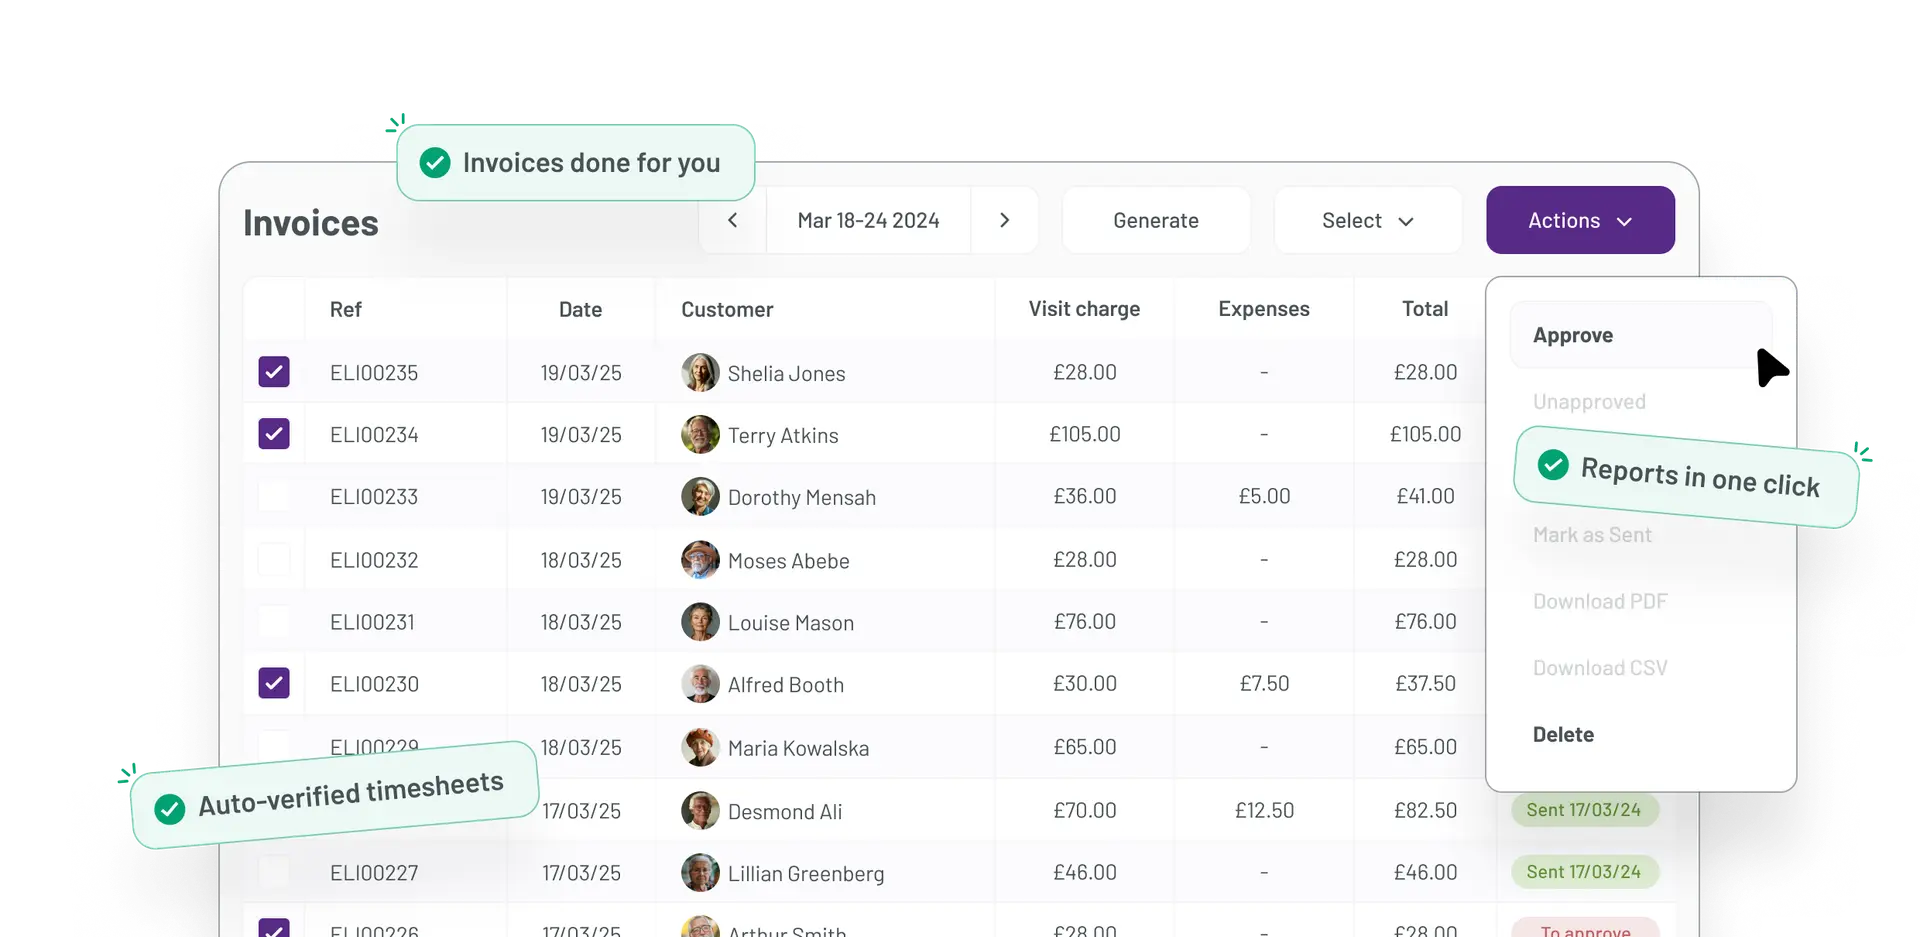Viewport: 1920px width, 937px height.
Task: Click the Sent 17/03/24 status badge for Lillian Greenberg
Action: (1583, 872)
